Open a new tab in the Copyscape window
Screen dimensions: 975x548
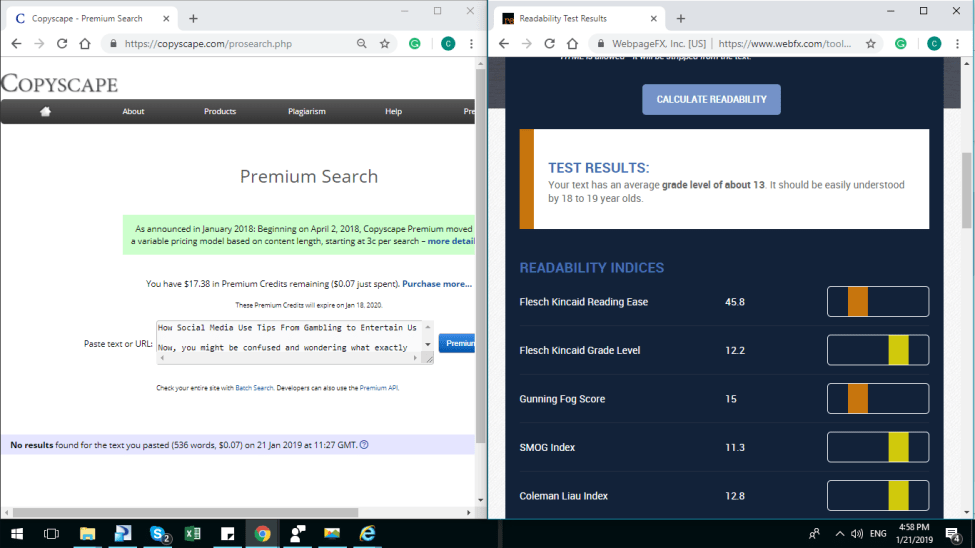(193, 19)
